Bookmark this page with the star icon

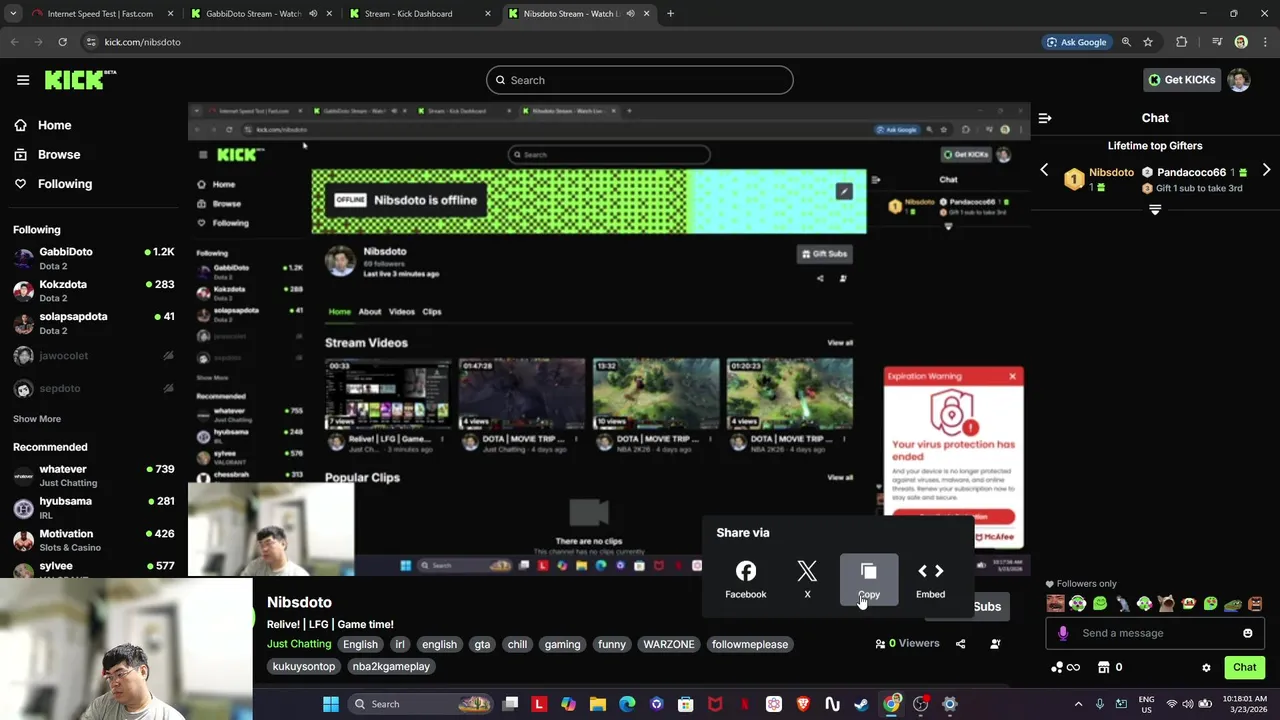click(1148, 42)
